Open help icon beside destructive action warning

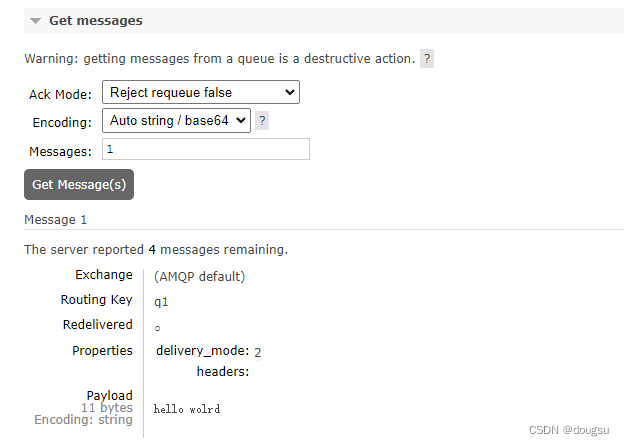(427, 59)
